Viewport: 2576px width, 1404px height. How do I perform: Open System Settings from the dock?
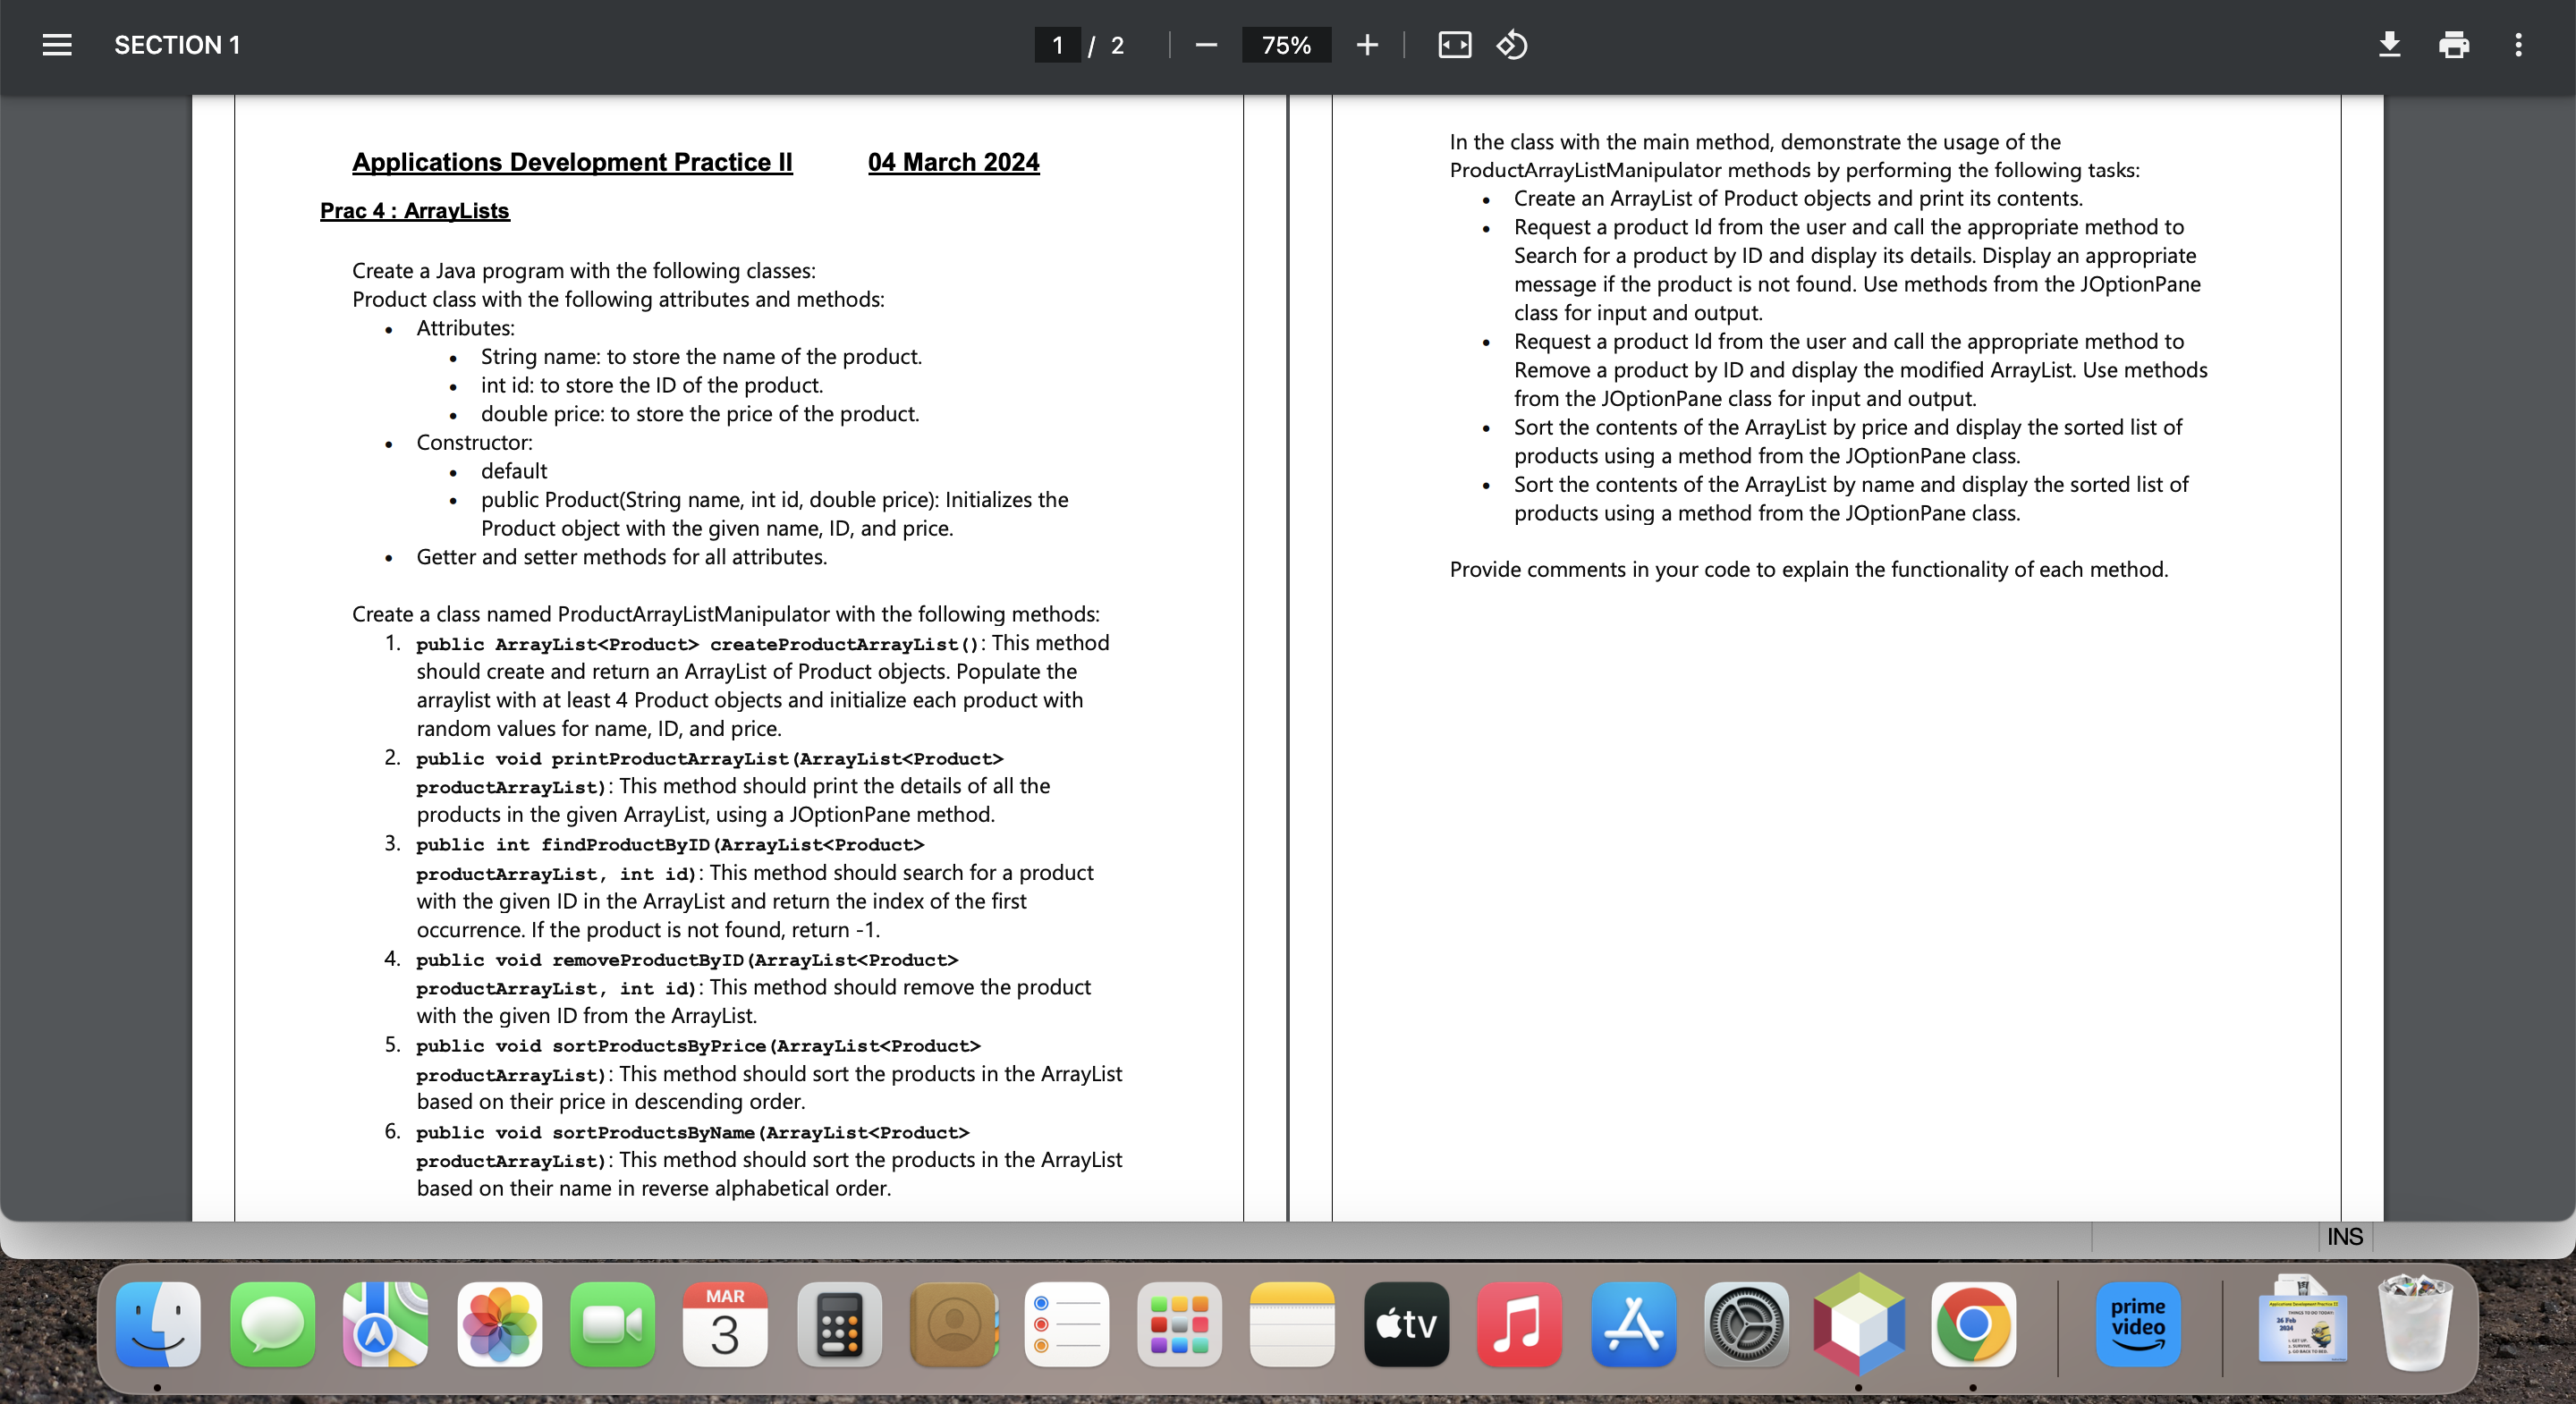click(1745, 1326)
